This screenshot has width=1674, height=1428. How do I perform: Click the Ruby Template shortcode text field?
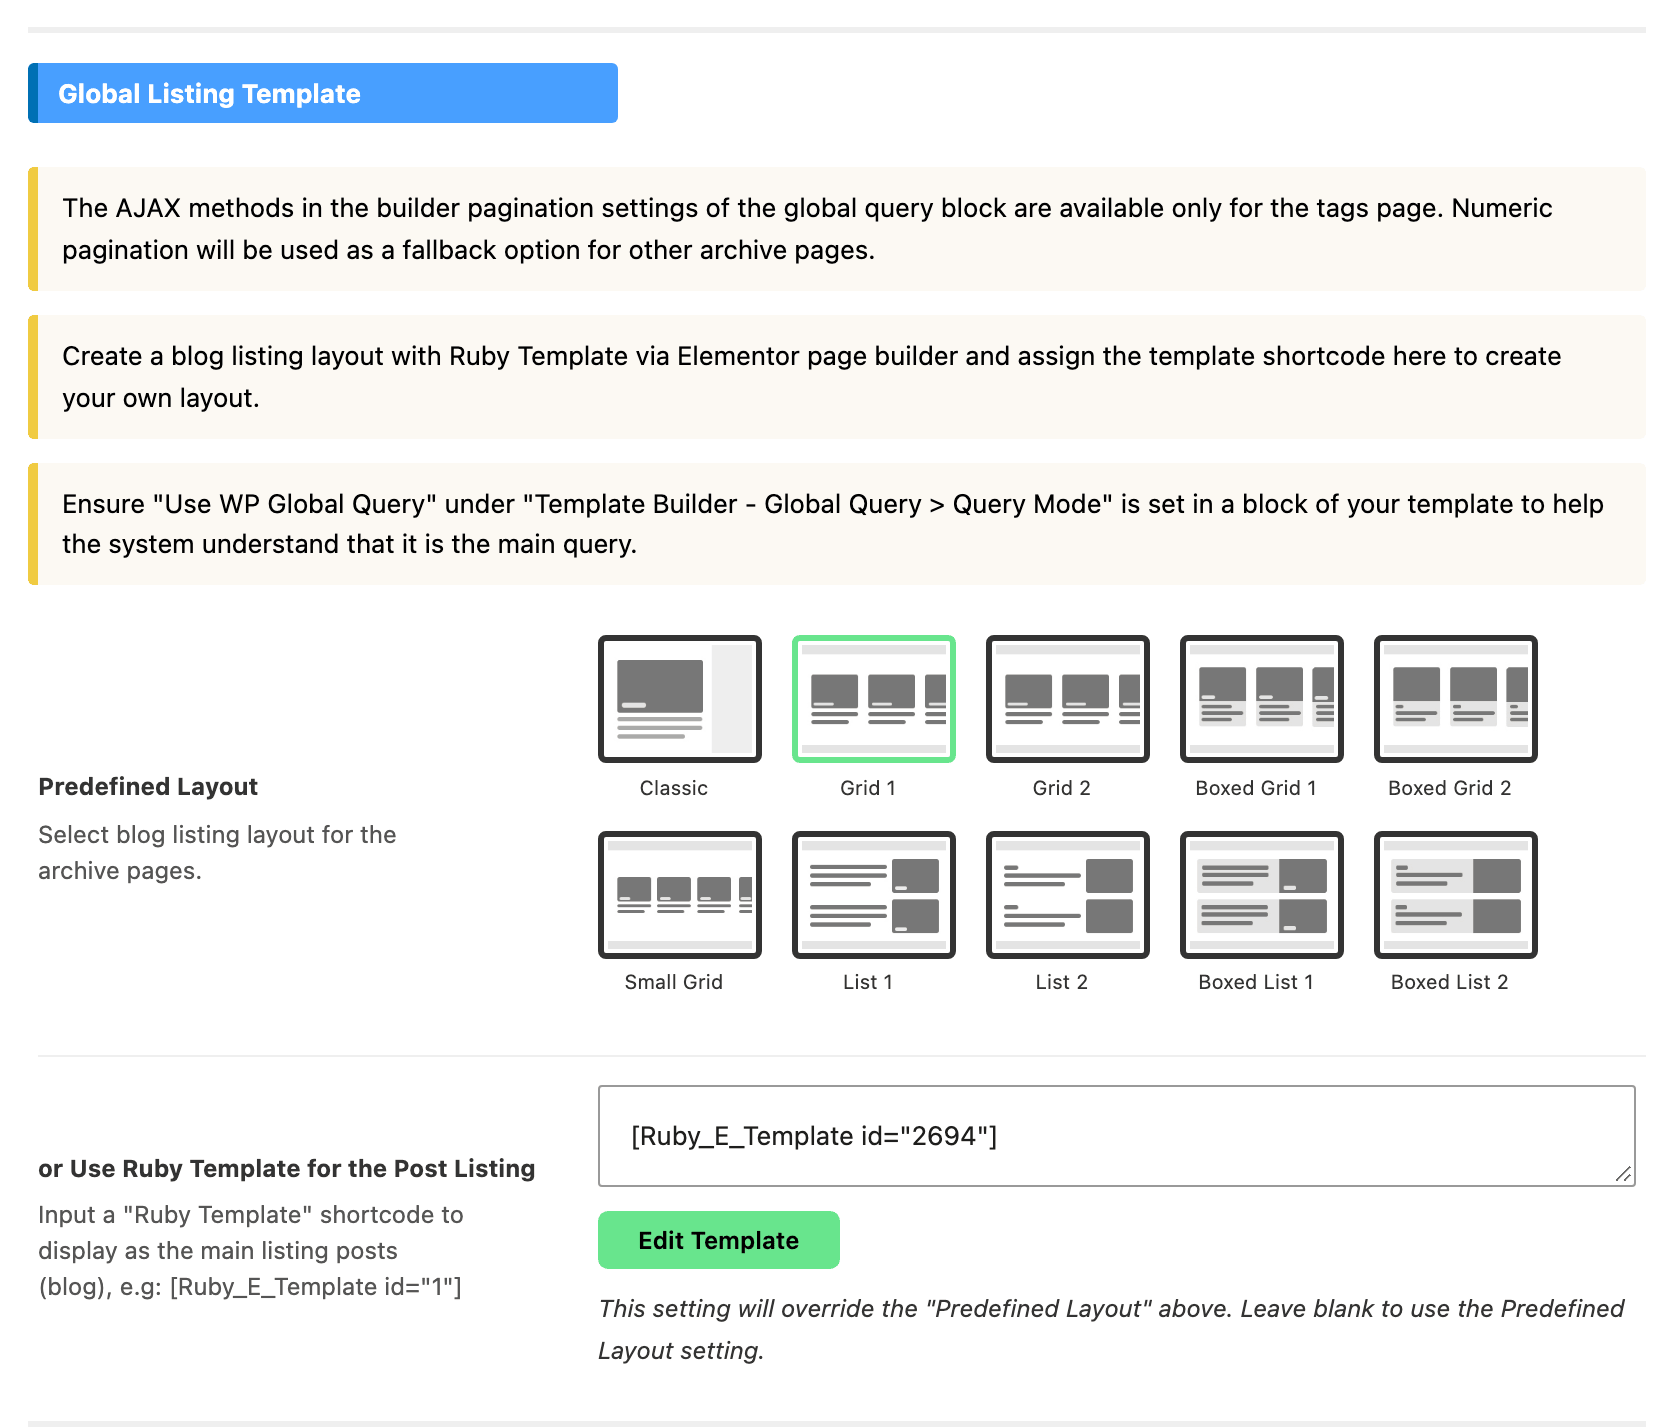click(1117, 1136)
